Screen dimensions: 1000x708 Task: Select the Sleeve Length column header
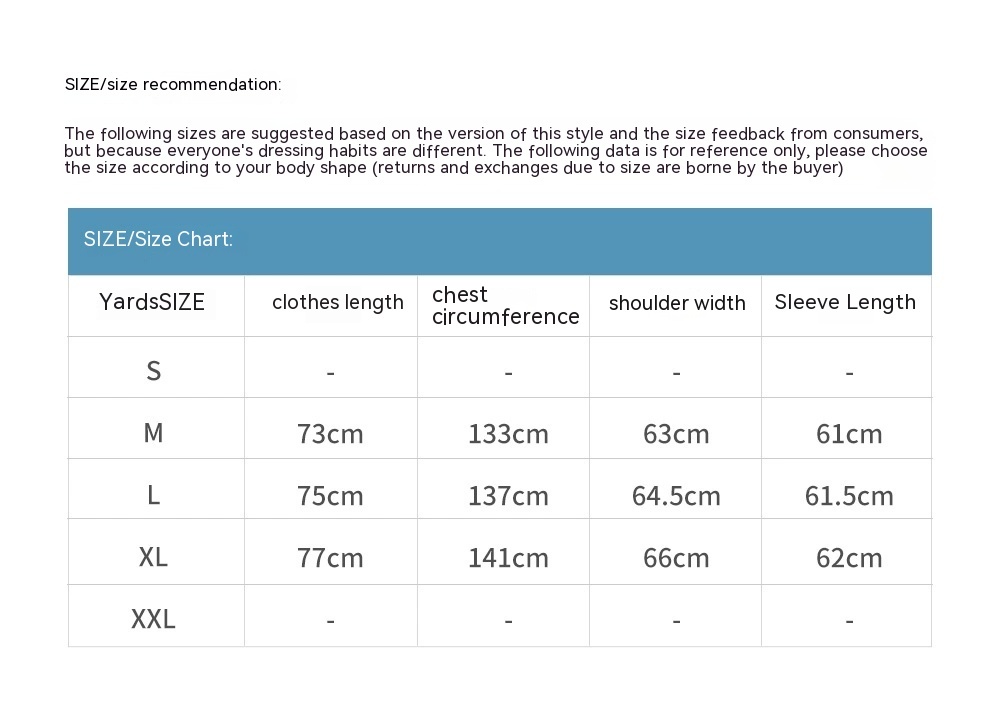[x=845, y=302]
